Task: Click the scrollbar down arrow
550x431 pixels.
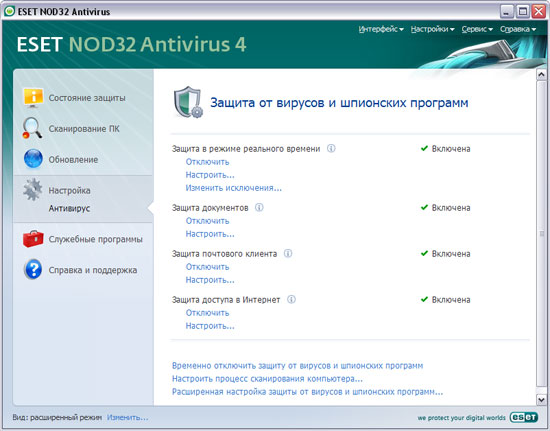Action: tap(541, 399)
